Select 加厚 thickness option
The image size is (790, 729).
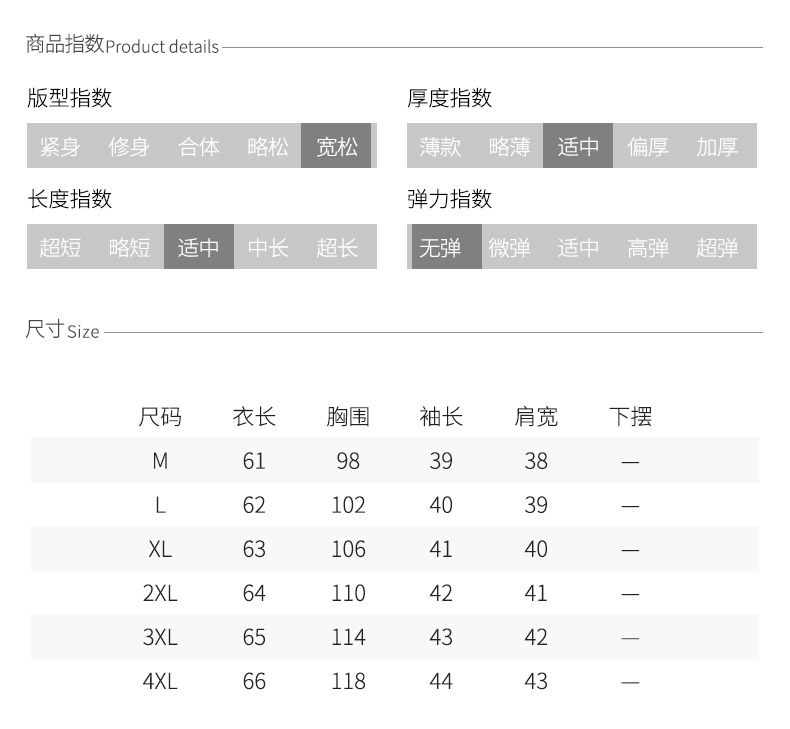(717, 146)
